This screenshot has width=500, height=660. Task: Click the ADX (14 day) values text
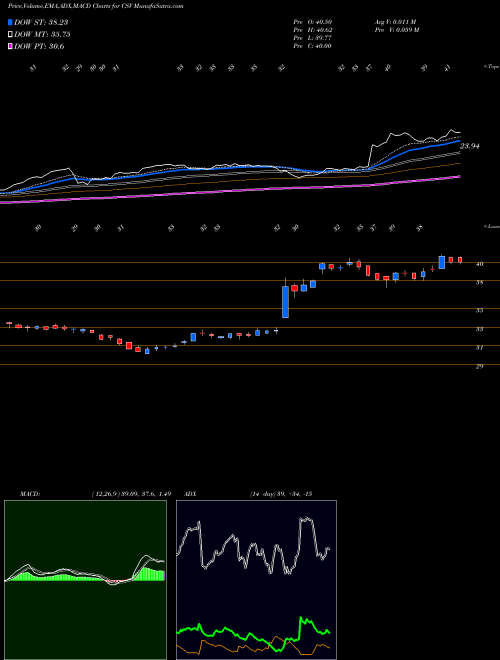pyautogui.click(x=281, y=494)
